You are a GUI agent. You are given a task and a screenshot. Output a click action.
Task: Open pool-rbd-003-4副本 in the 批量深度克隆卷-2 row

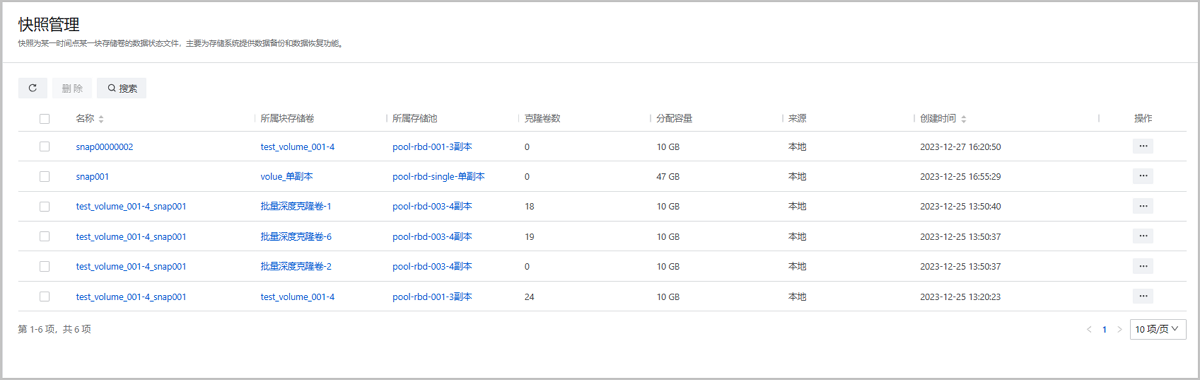[x=432, y=267]
